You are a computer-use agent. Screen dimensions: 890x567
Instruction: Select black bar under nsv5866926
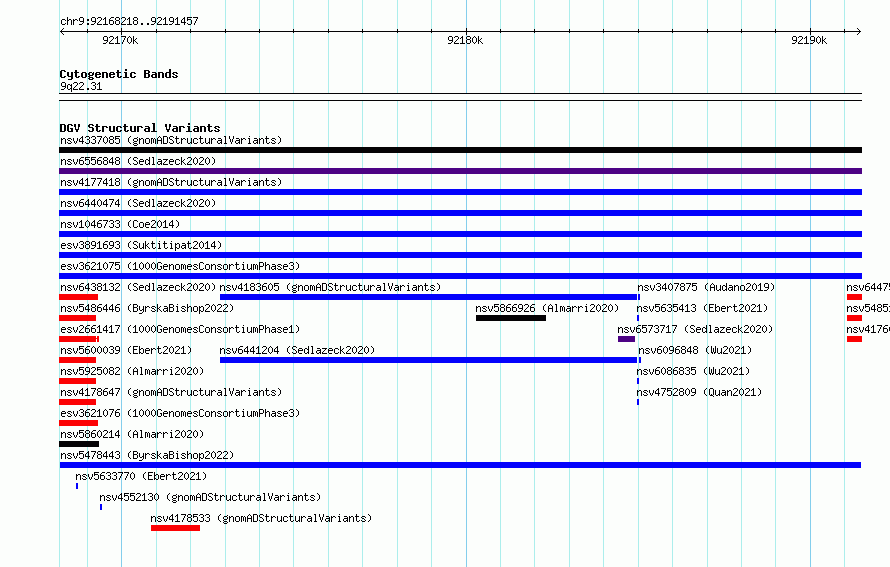click(511, 318)
